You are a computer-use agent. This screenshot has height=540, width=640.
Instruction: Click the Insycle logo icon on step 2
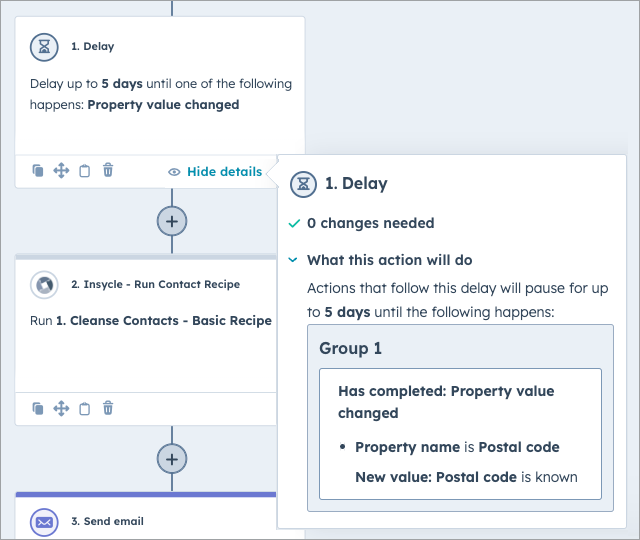click(44, 285)
